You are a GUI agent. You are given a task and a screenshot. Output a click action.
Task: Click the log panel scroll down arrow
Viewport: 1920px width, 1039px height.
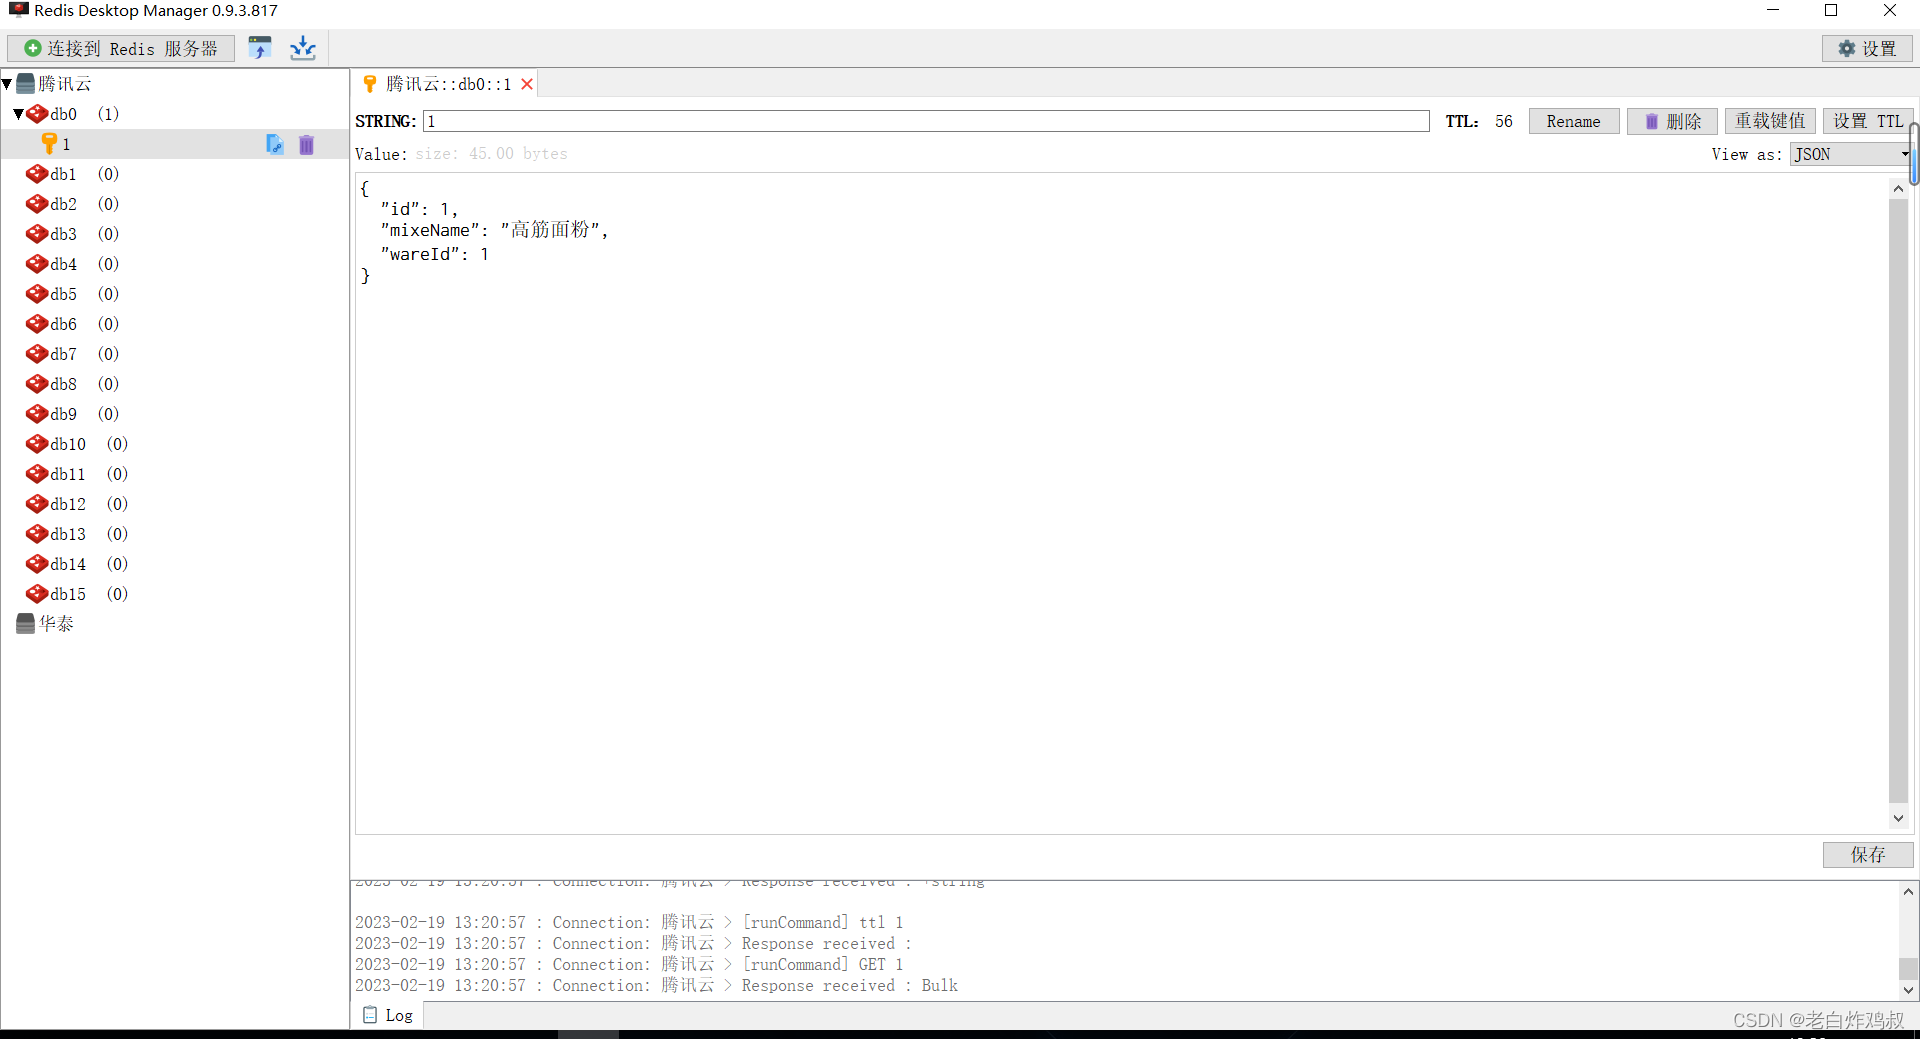coord(1908,990)
